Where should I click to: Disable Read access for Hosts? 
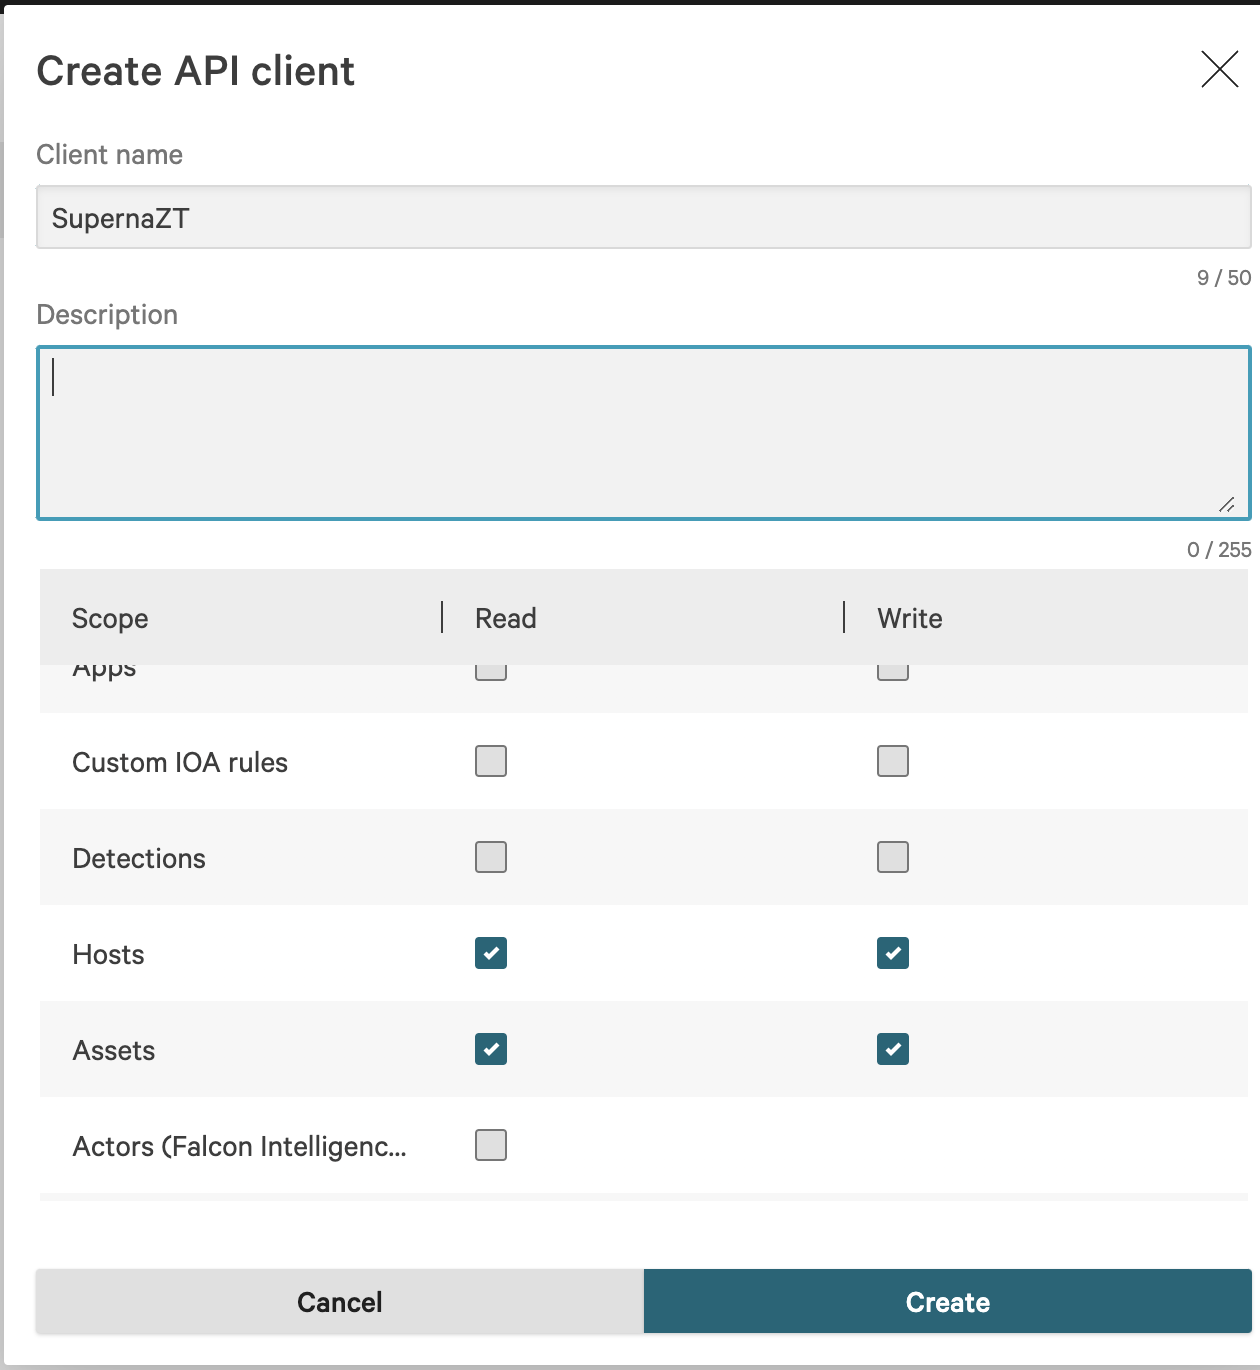click(x=490, y=953)
